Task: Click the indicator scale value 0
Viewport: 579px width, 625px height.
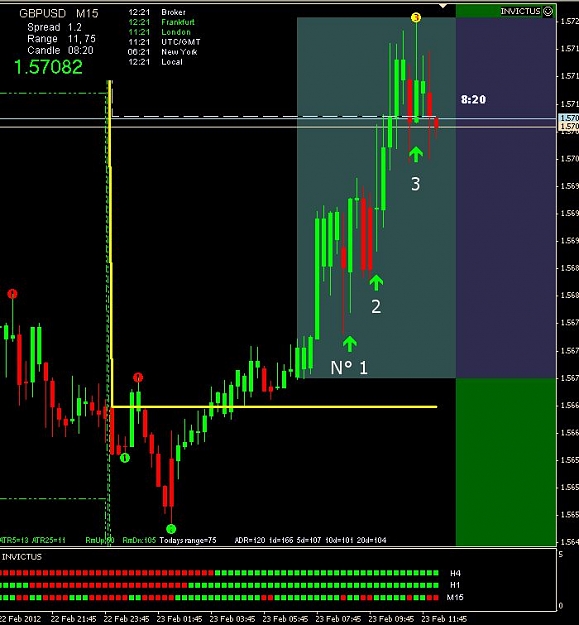Action: [561, 606]
